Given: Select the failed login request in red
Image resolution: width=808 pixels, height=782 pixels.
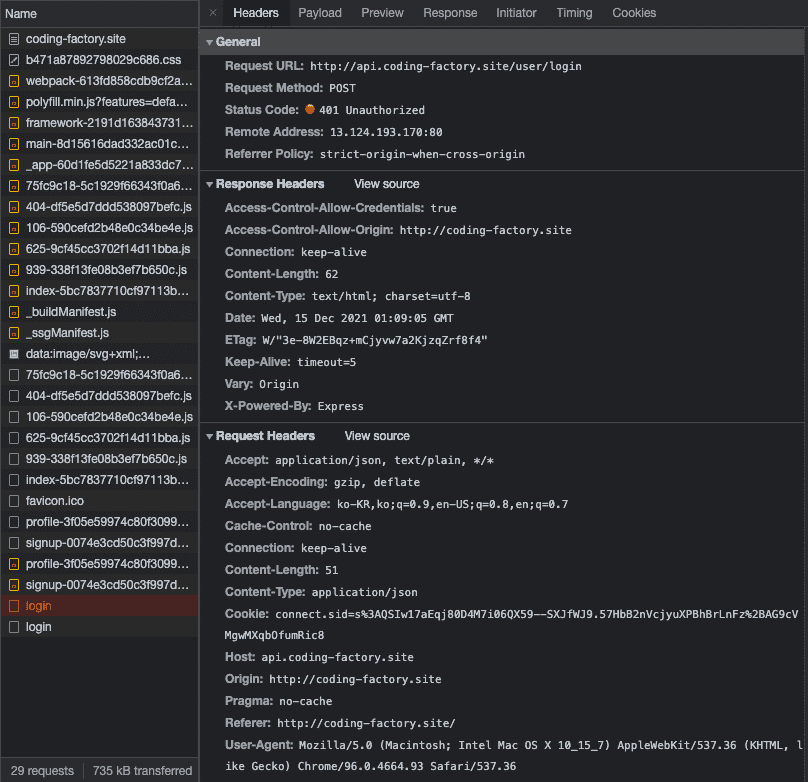Looking at the screenshot, I should [x=99, y=606].
